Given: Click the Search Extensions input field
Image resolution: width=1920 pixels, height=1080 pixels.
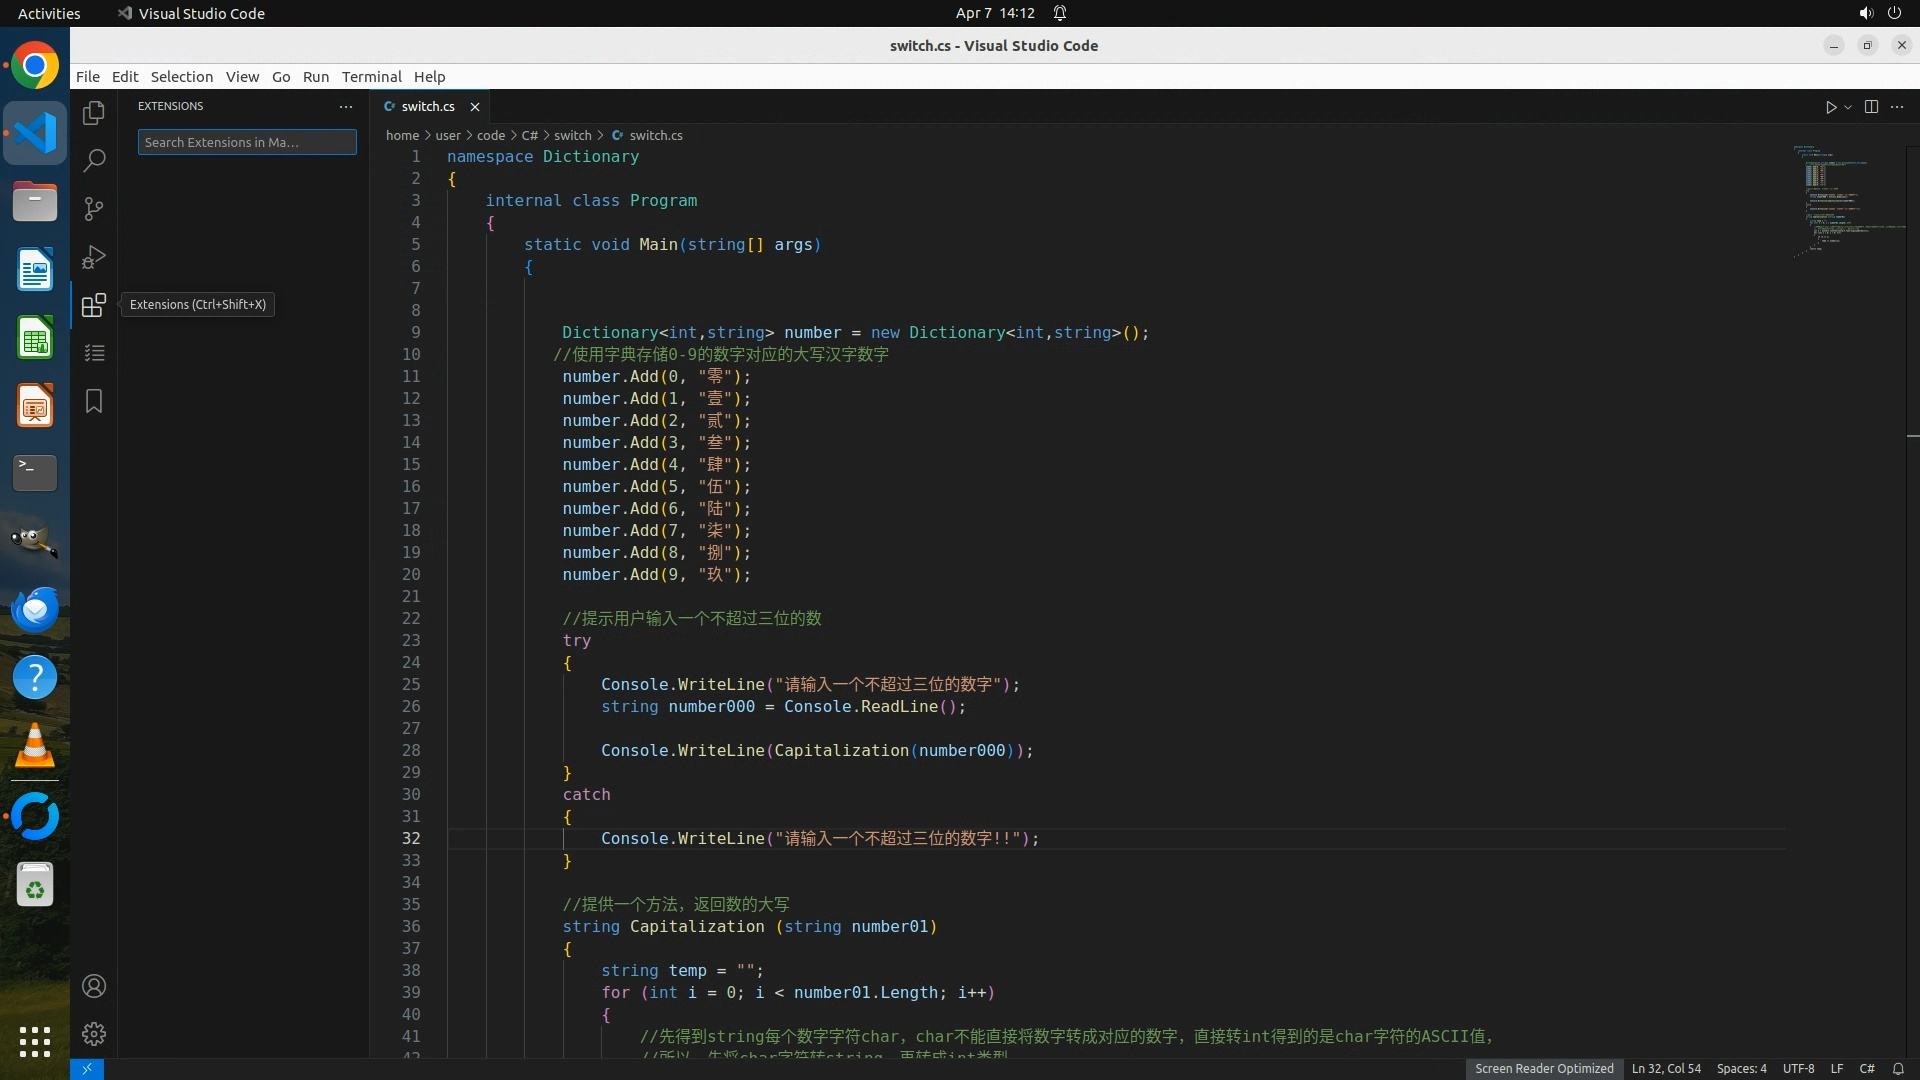Looking at the screenshot, I should click(247, 142).
